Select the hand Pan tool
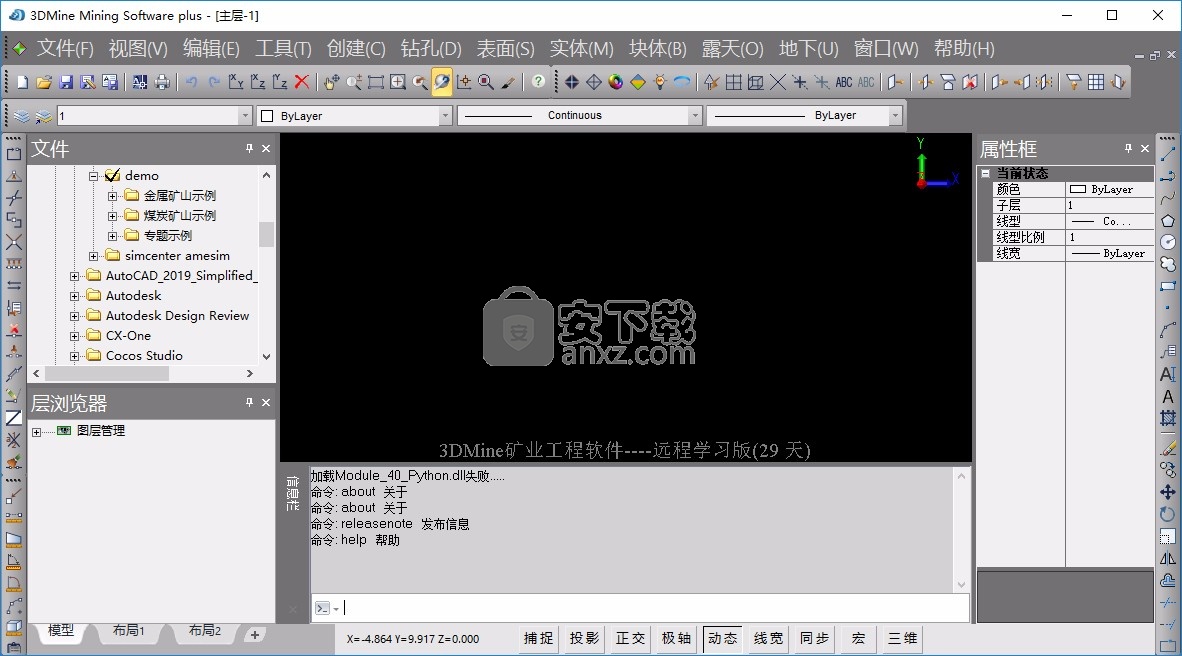 click(332, 82)
